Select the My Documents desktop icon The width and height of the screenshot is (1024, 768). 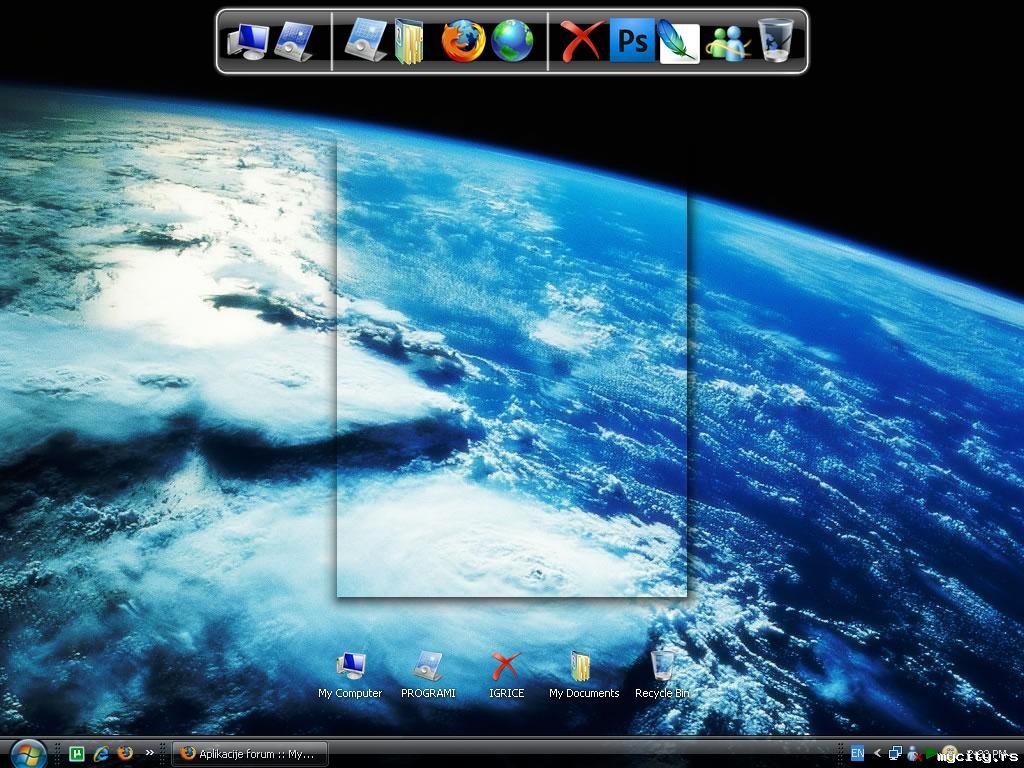click(584, 676)
